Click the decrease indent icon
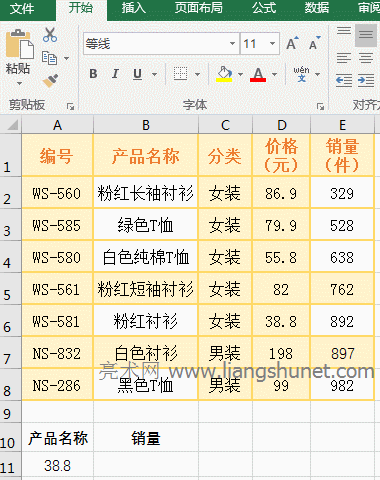This screenshot has width=380, height=480. pos(344,80)
